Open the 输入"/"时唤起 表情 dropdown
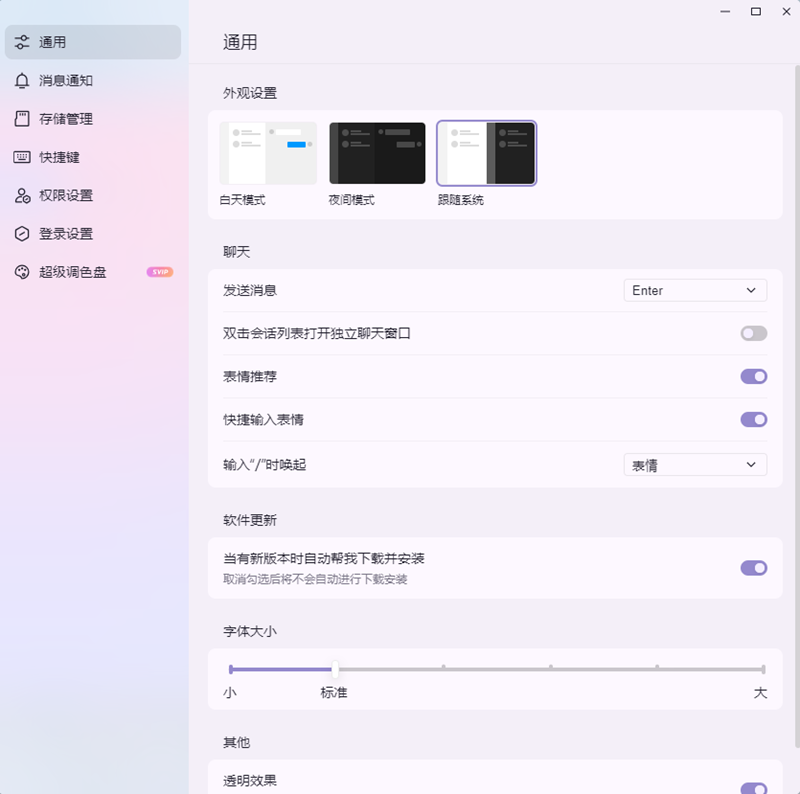The height and width of the screenshot is (794, 800). tap(695, 465)
